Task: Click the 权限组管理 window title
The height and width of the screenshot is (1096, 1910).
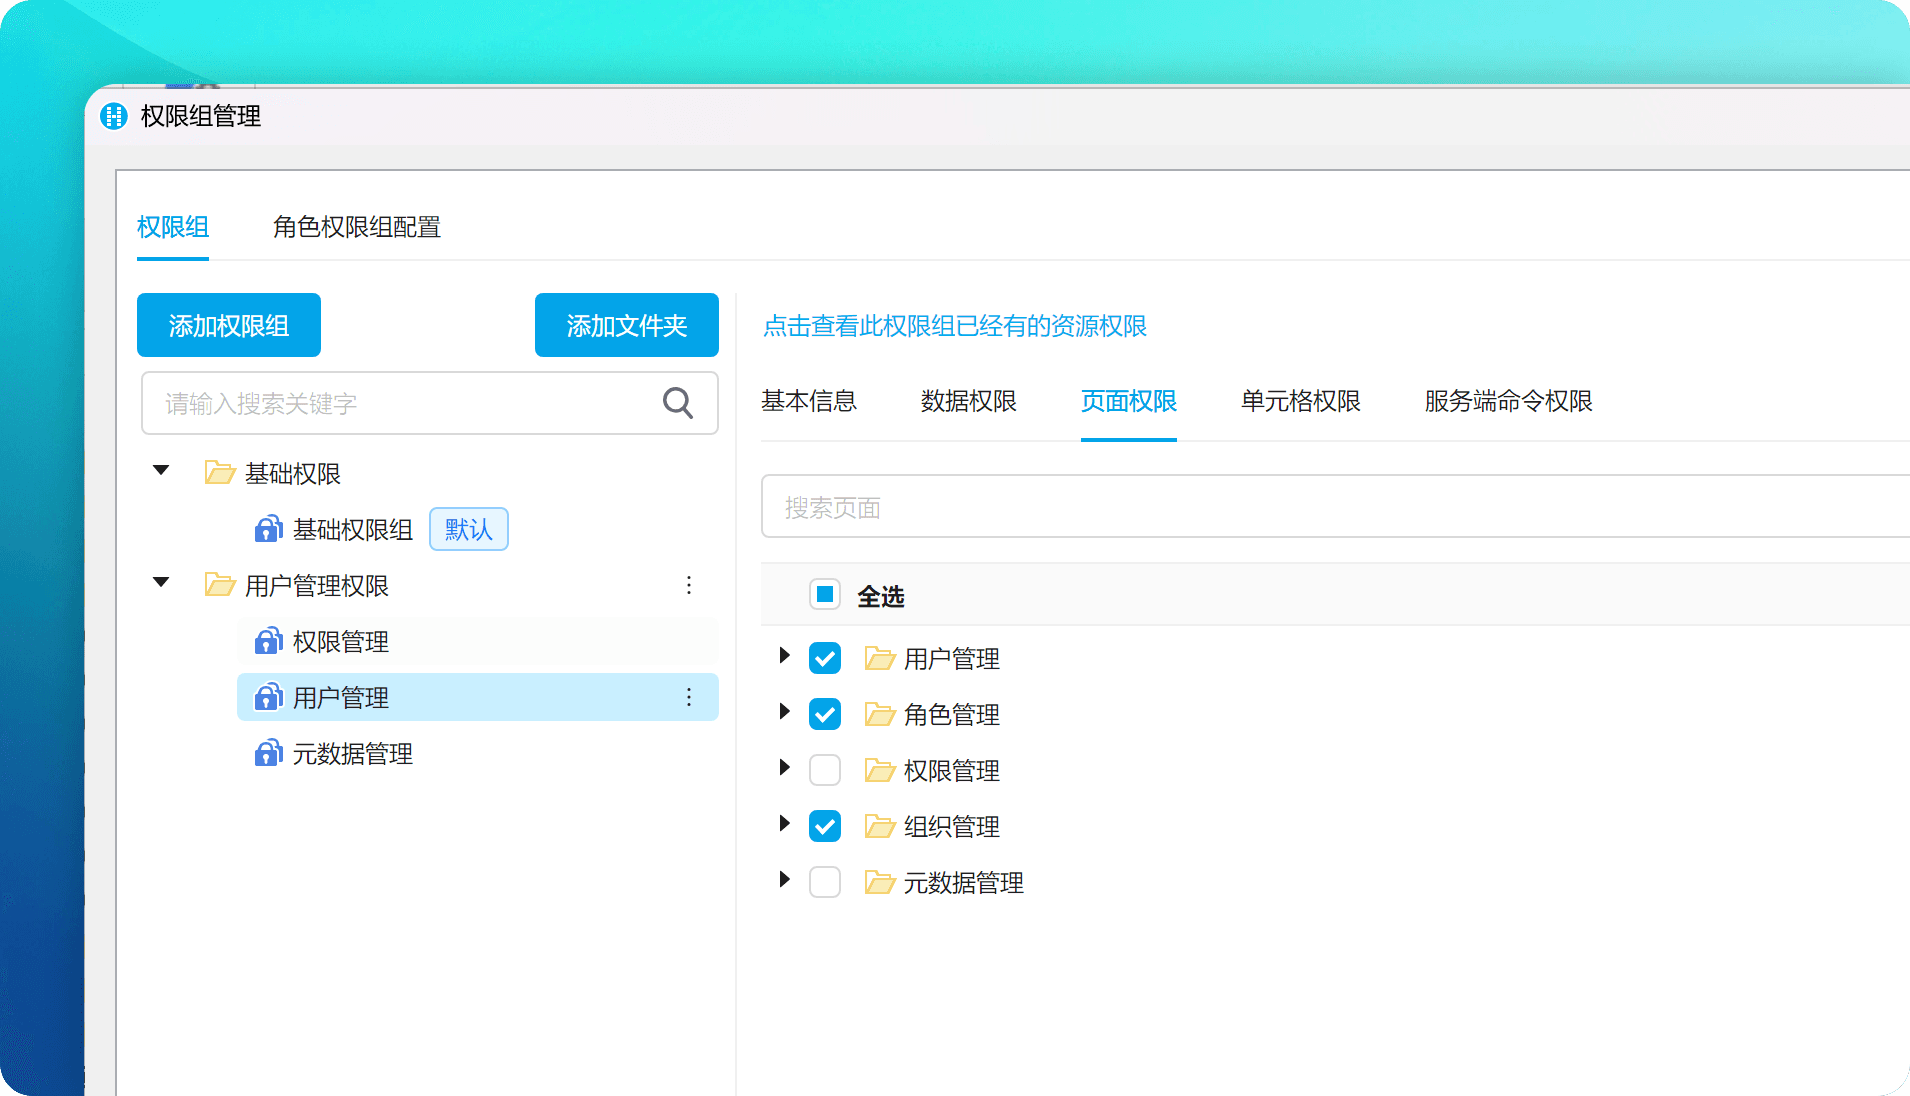Action: tap(201, 116)
